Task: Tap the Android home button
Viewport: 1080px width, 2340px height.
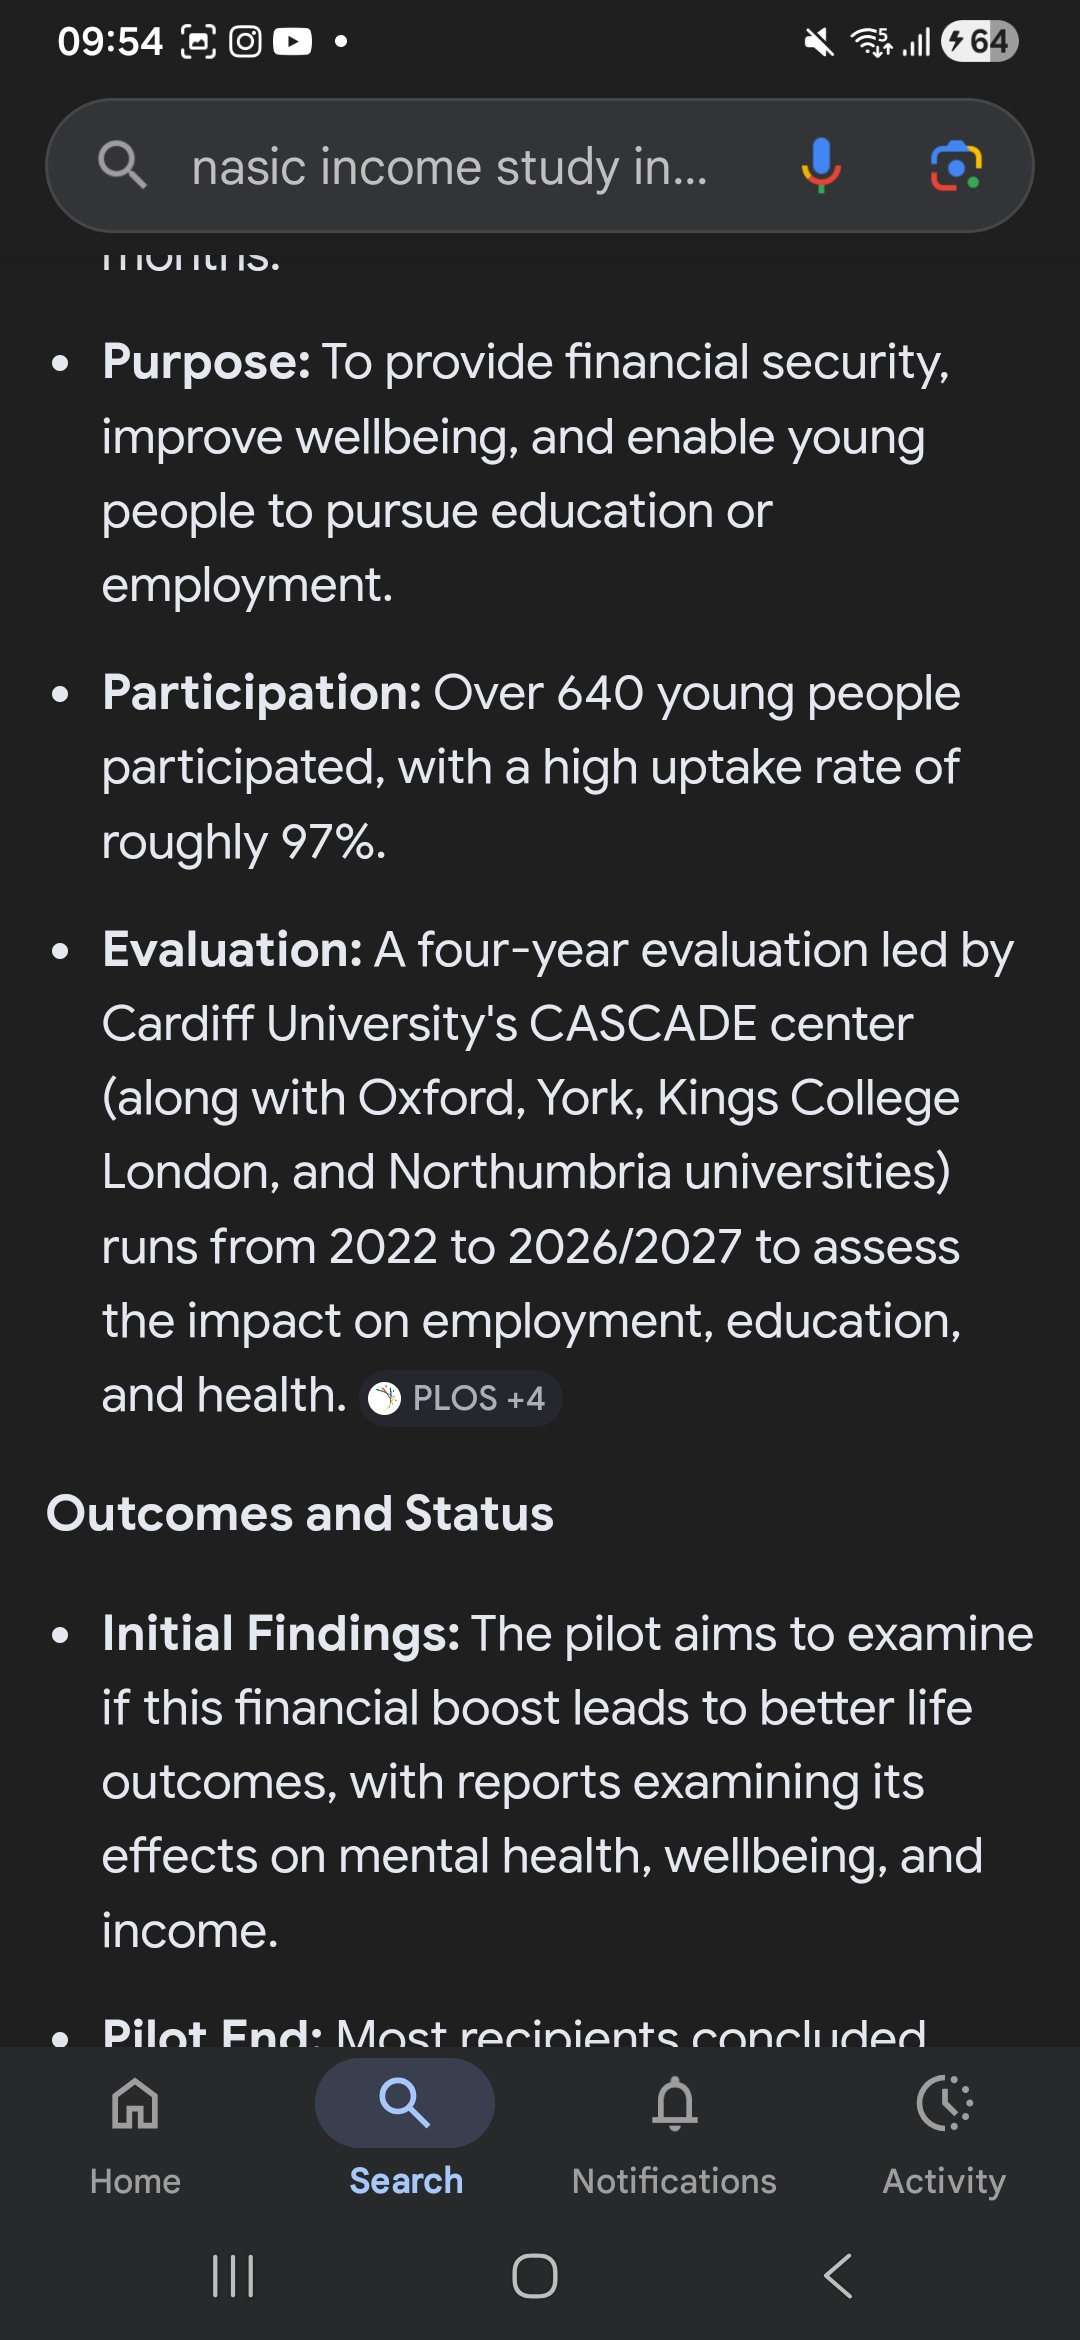Action: pos(535,2276)
